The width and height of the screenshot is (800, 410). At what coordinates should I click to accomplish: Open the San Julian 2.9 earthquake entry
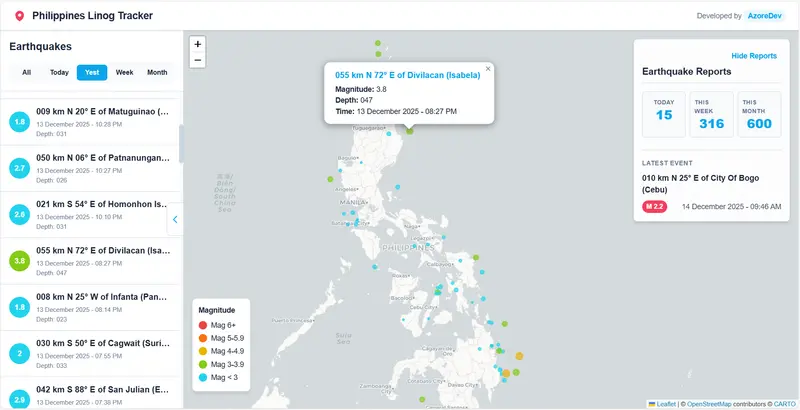[90, 394]
